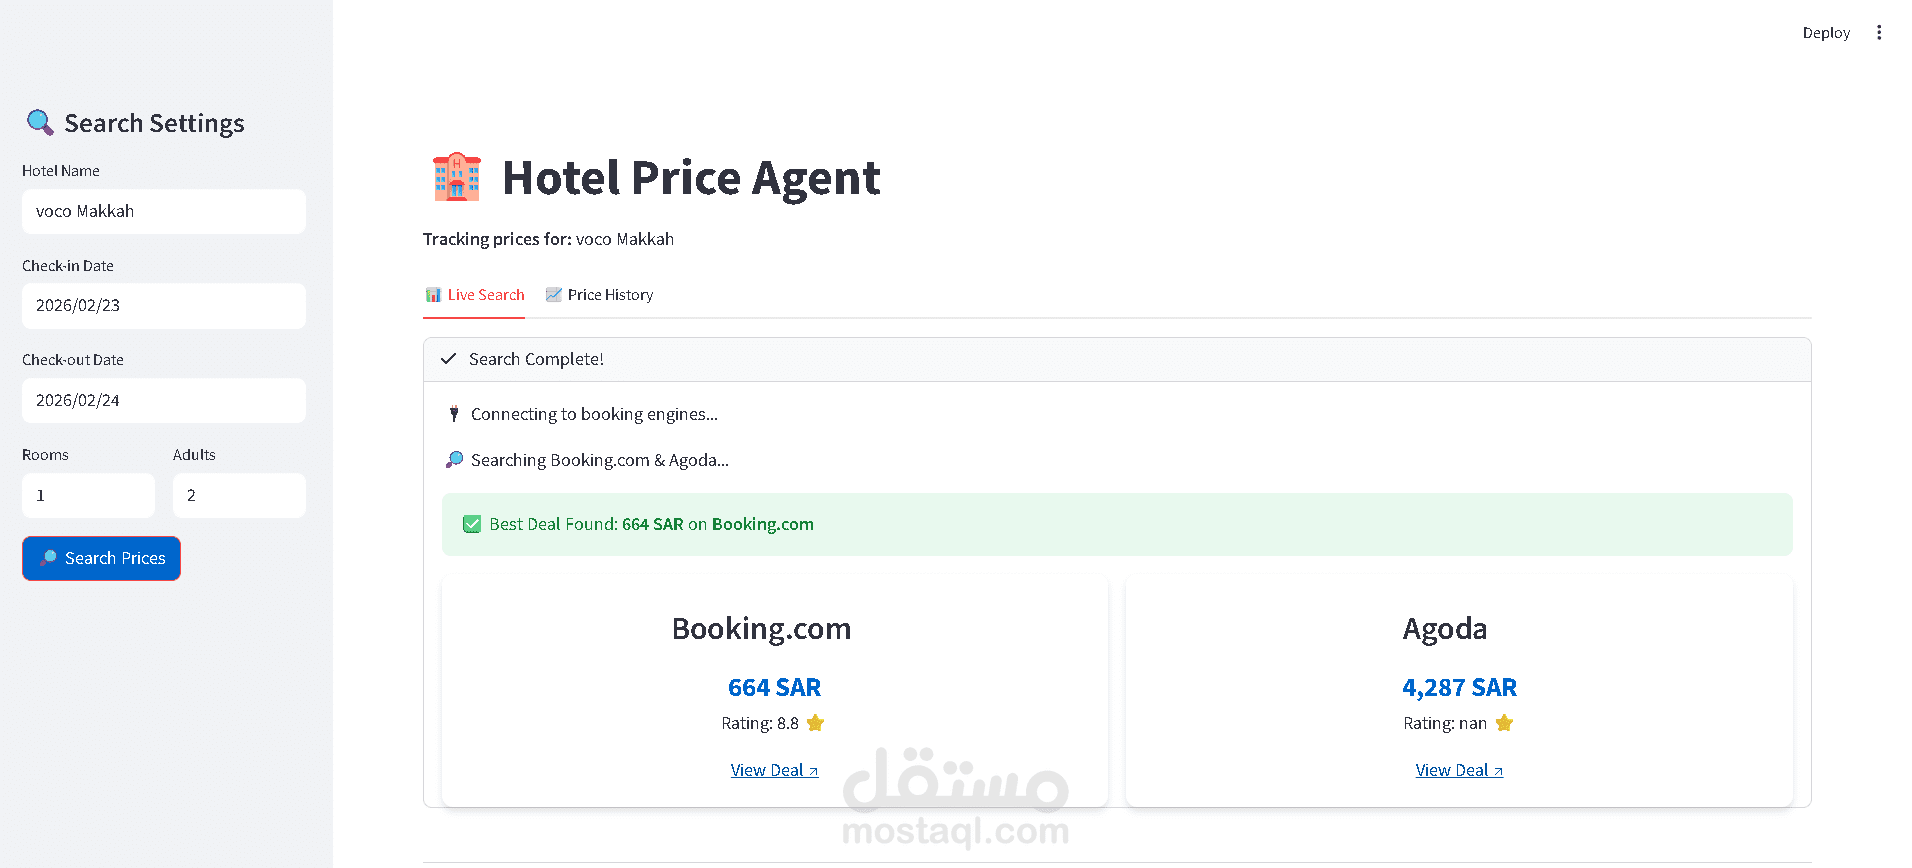Open the Check-out Date picker
The image size is (1912, 868).
click(x=164, y=400)
